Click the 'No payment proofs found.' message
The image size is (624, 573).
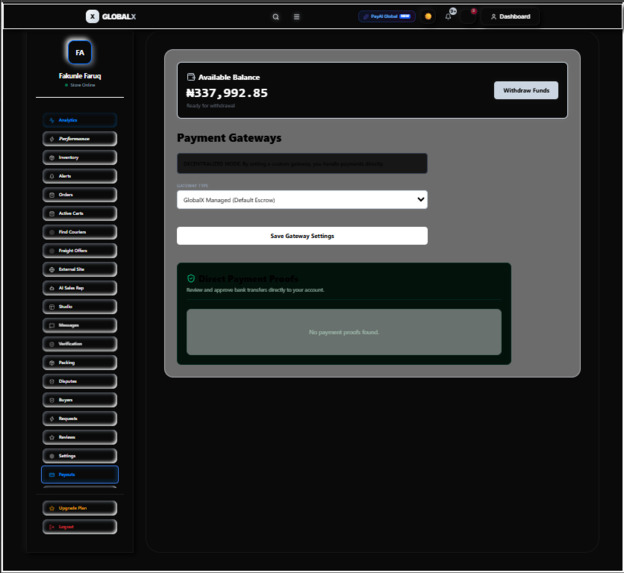pyautogui.click(x=344, y=332)
